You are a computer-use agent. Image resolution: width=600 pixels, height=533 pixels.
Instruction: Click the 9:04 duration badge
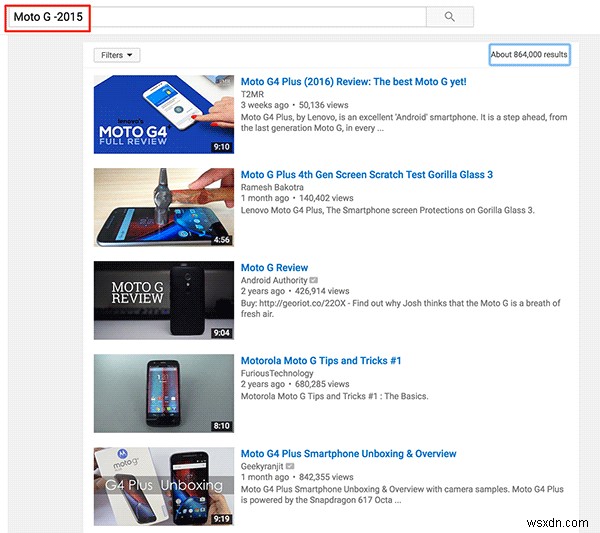coord(222,333)
